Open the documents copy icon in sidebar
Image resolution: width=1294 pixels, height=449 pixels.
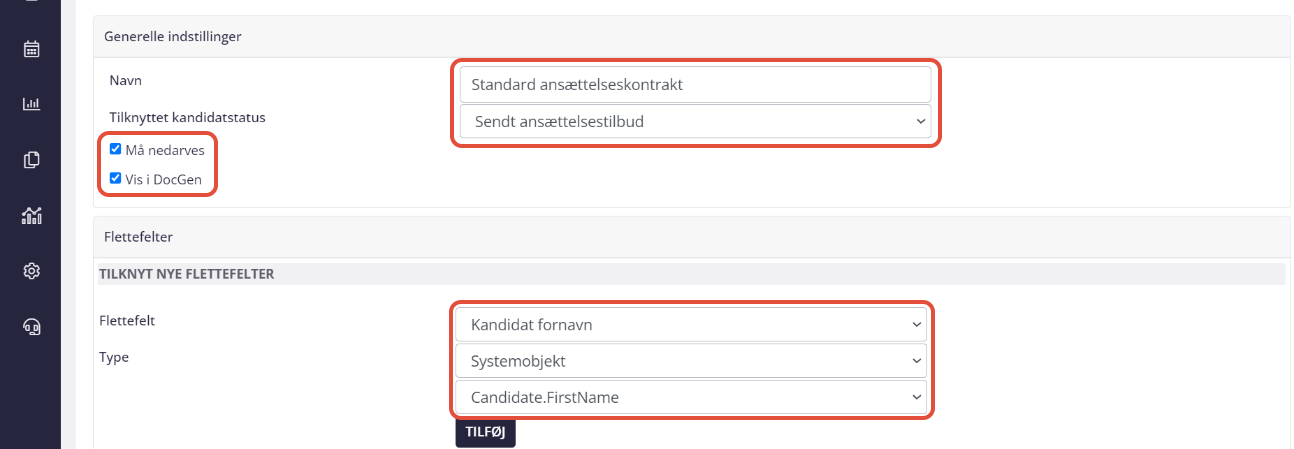click(x=32, y=159)
